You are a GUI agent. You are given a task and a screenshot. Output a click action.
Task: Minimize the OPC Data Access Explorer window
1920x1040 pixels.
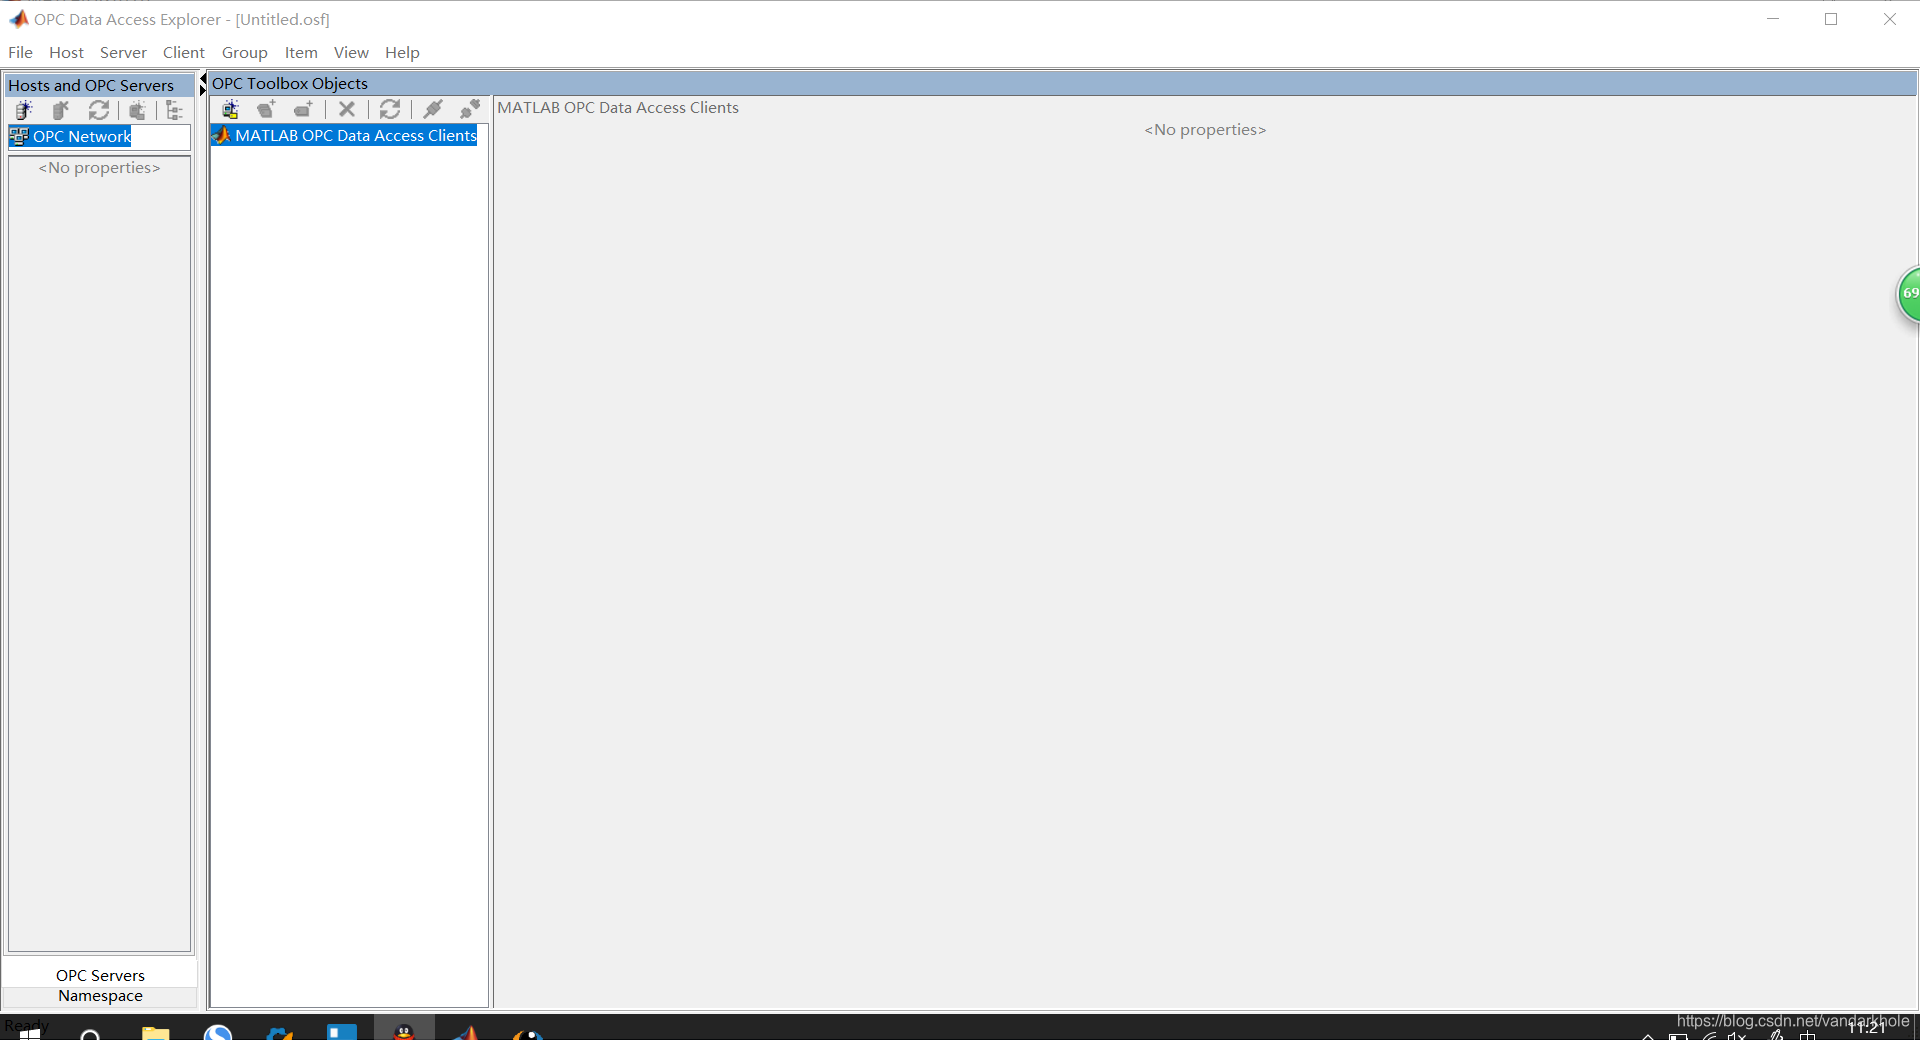click(1773, 19)
